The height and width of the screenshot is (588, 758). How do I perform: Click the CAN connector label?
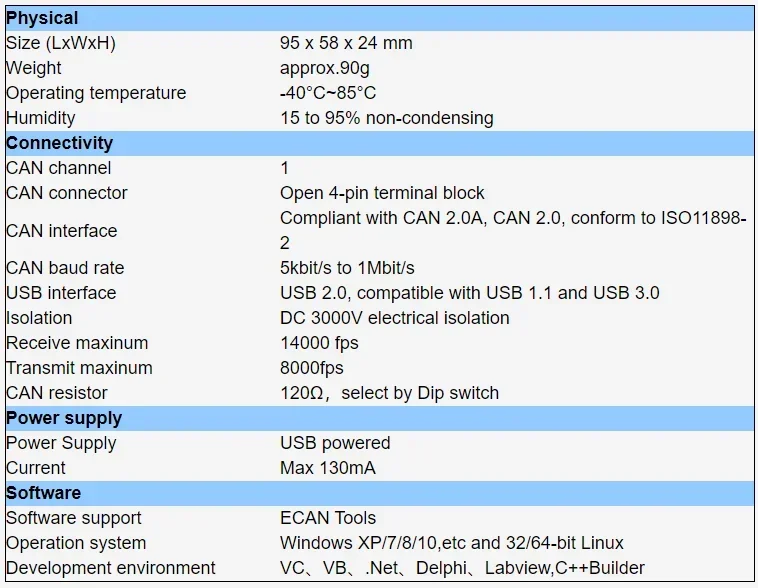67,193
